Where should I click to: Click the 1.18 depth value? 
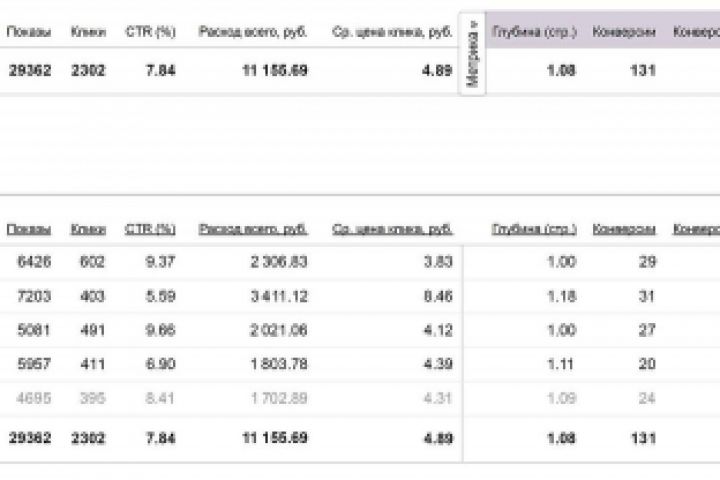point(562,296)
